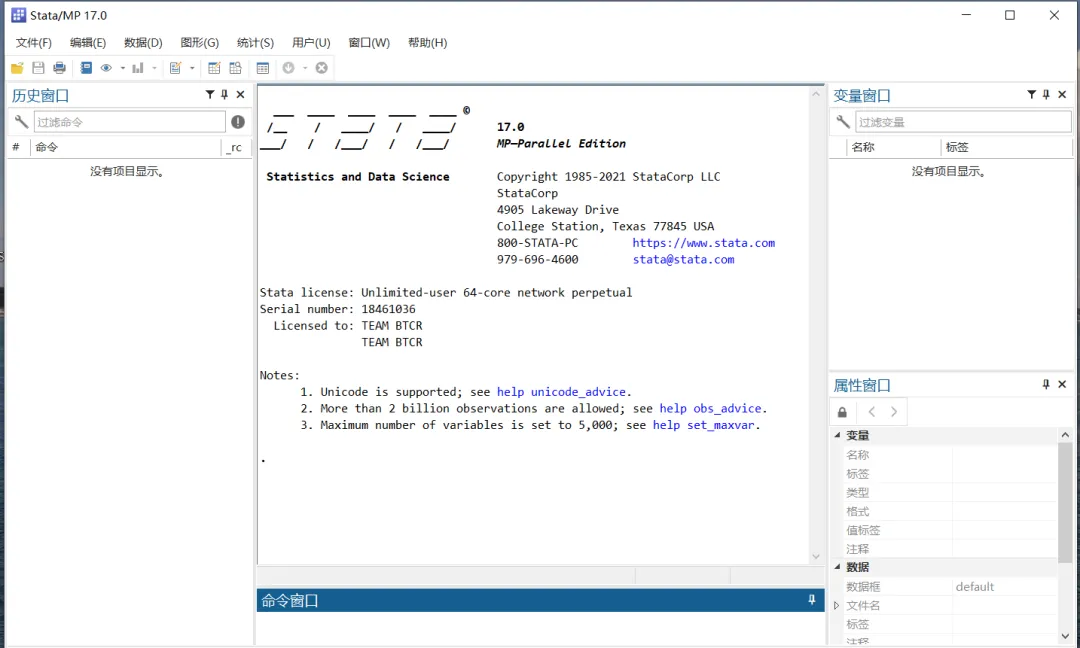The width and height of the screenshot is (1080, 648).
Task: Open the Data Browser magnifier grid icon
Action: tap(236, 67)
